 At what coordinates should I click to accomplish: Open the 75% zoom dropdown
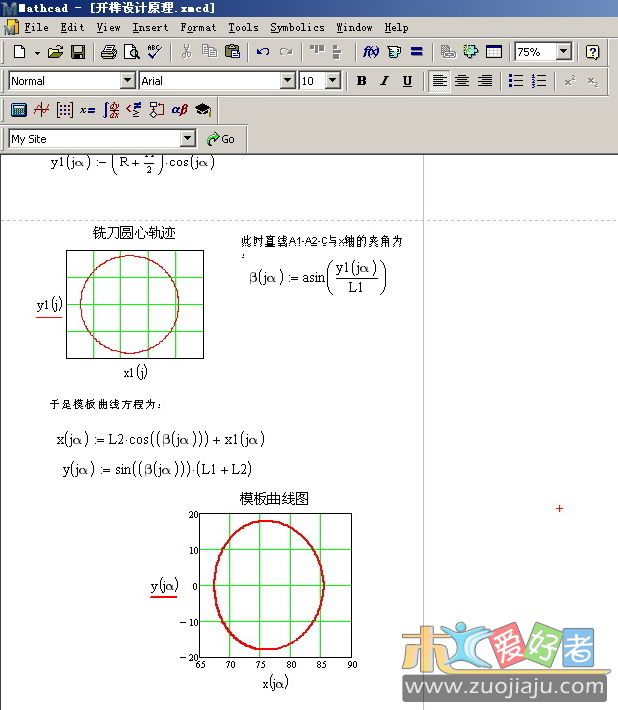coord(564,52)
